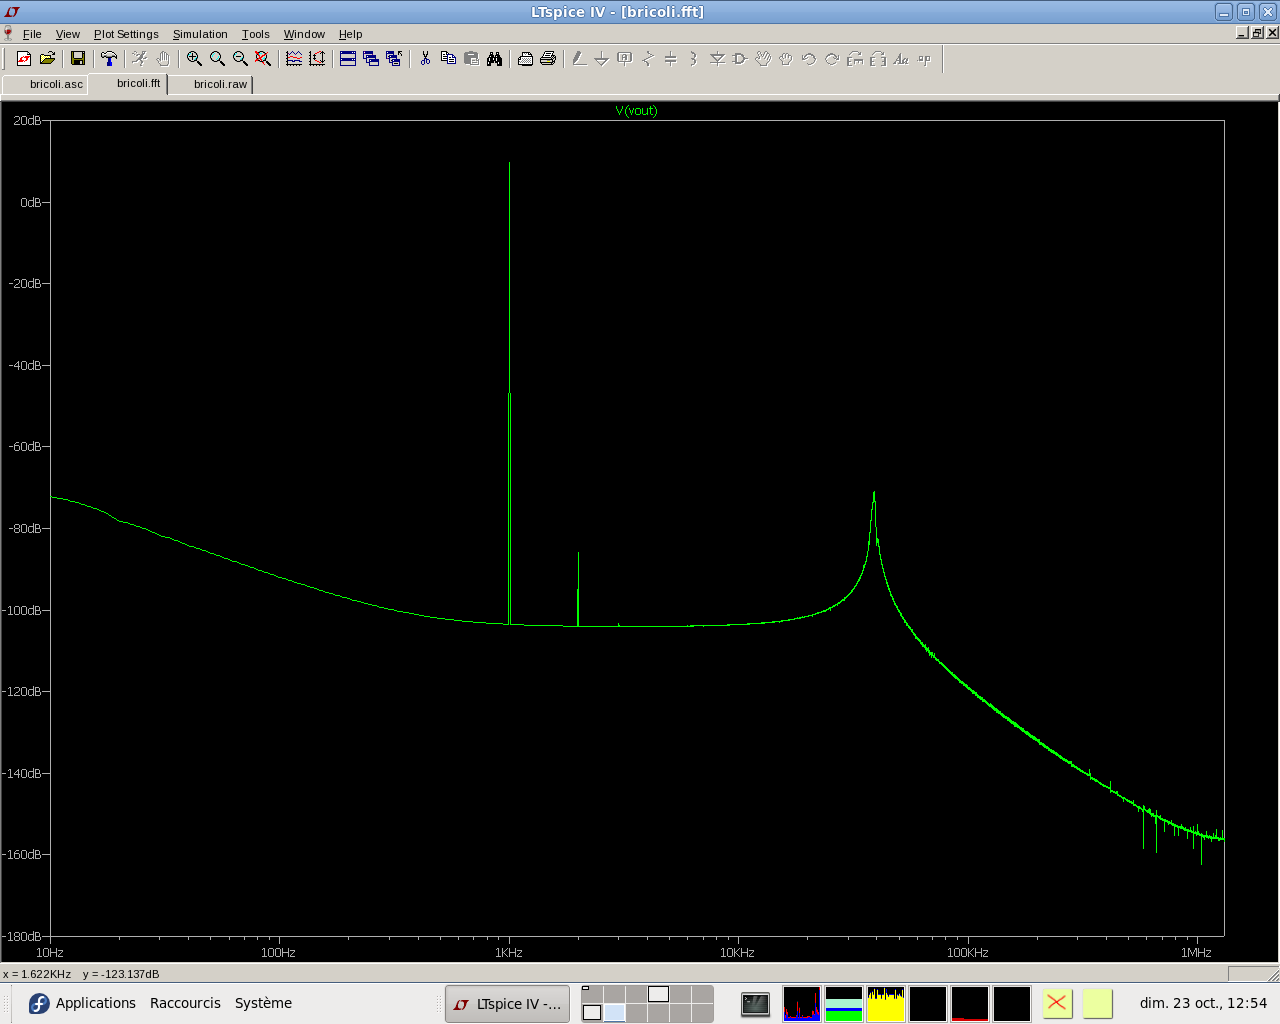
Task: Open the Tools menu
Action: click(256, 34)
